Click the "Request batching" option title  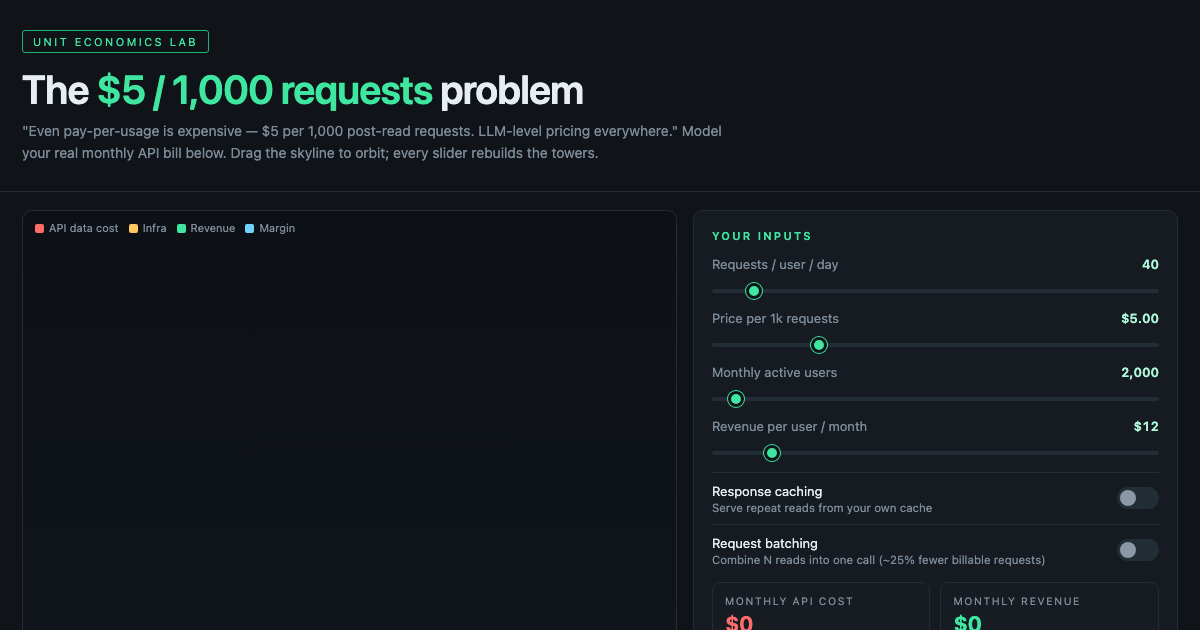click(765, 544)
